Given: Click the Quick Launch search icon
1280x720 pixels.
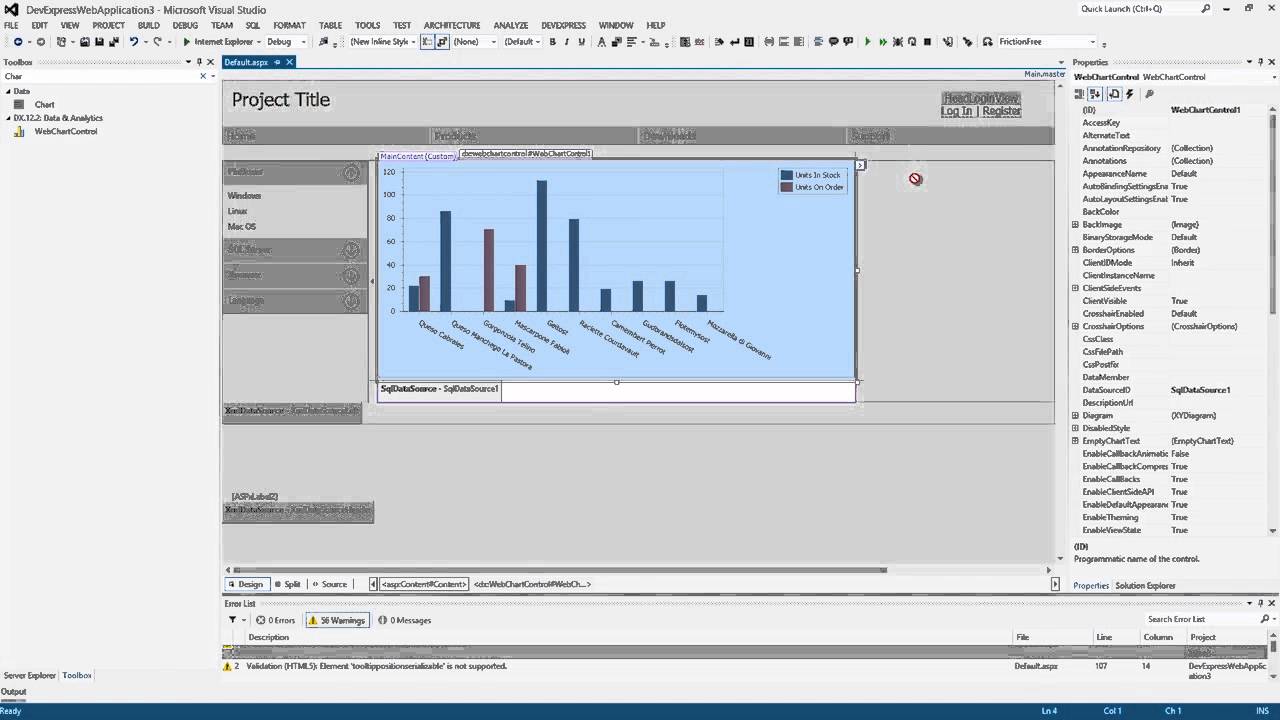Looking at the screenshot, I should (x=1206, y=9).
